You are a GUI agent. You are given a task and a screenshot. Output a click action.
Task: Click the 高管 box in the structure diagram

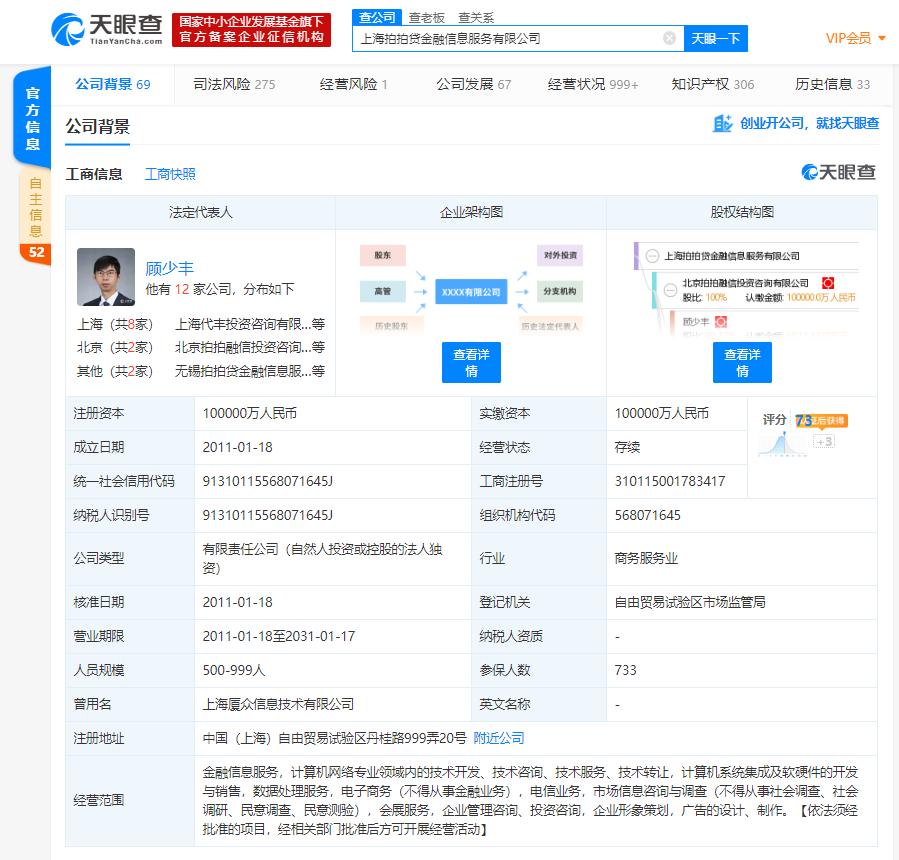382,291
